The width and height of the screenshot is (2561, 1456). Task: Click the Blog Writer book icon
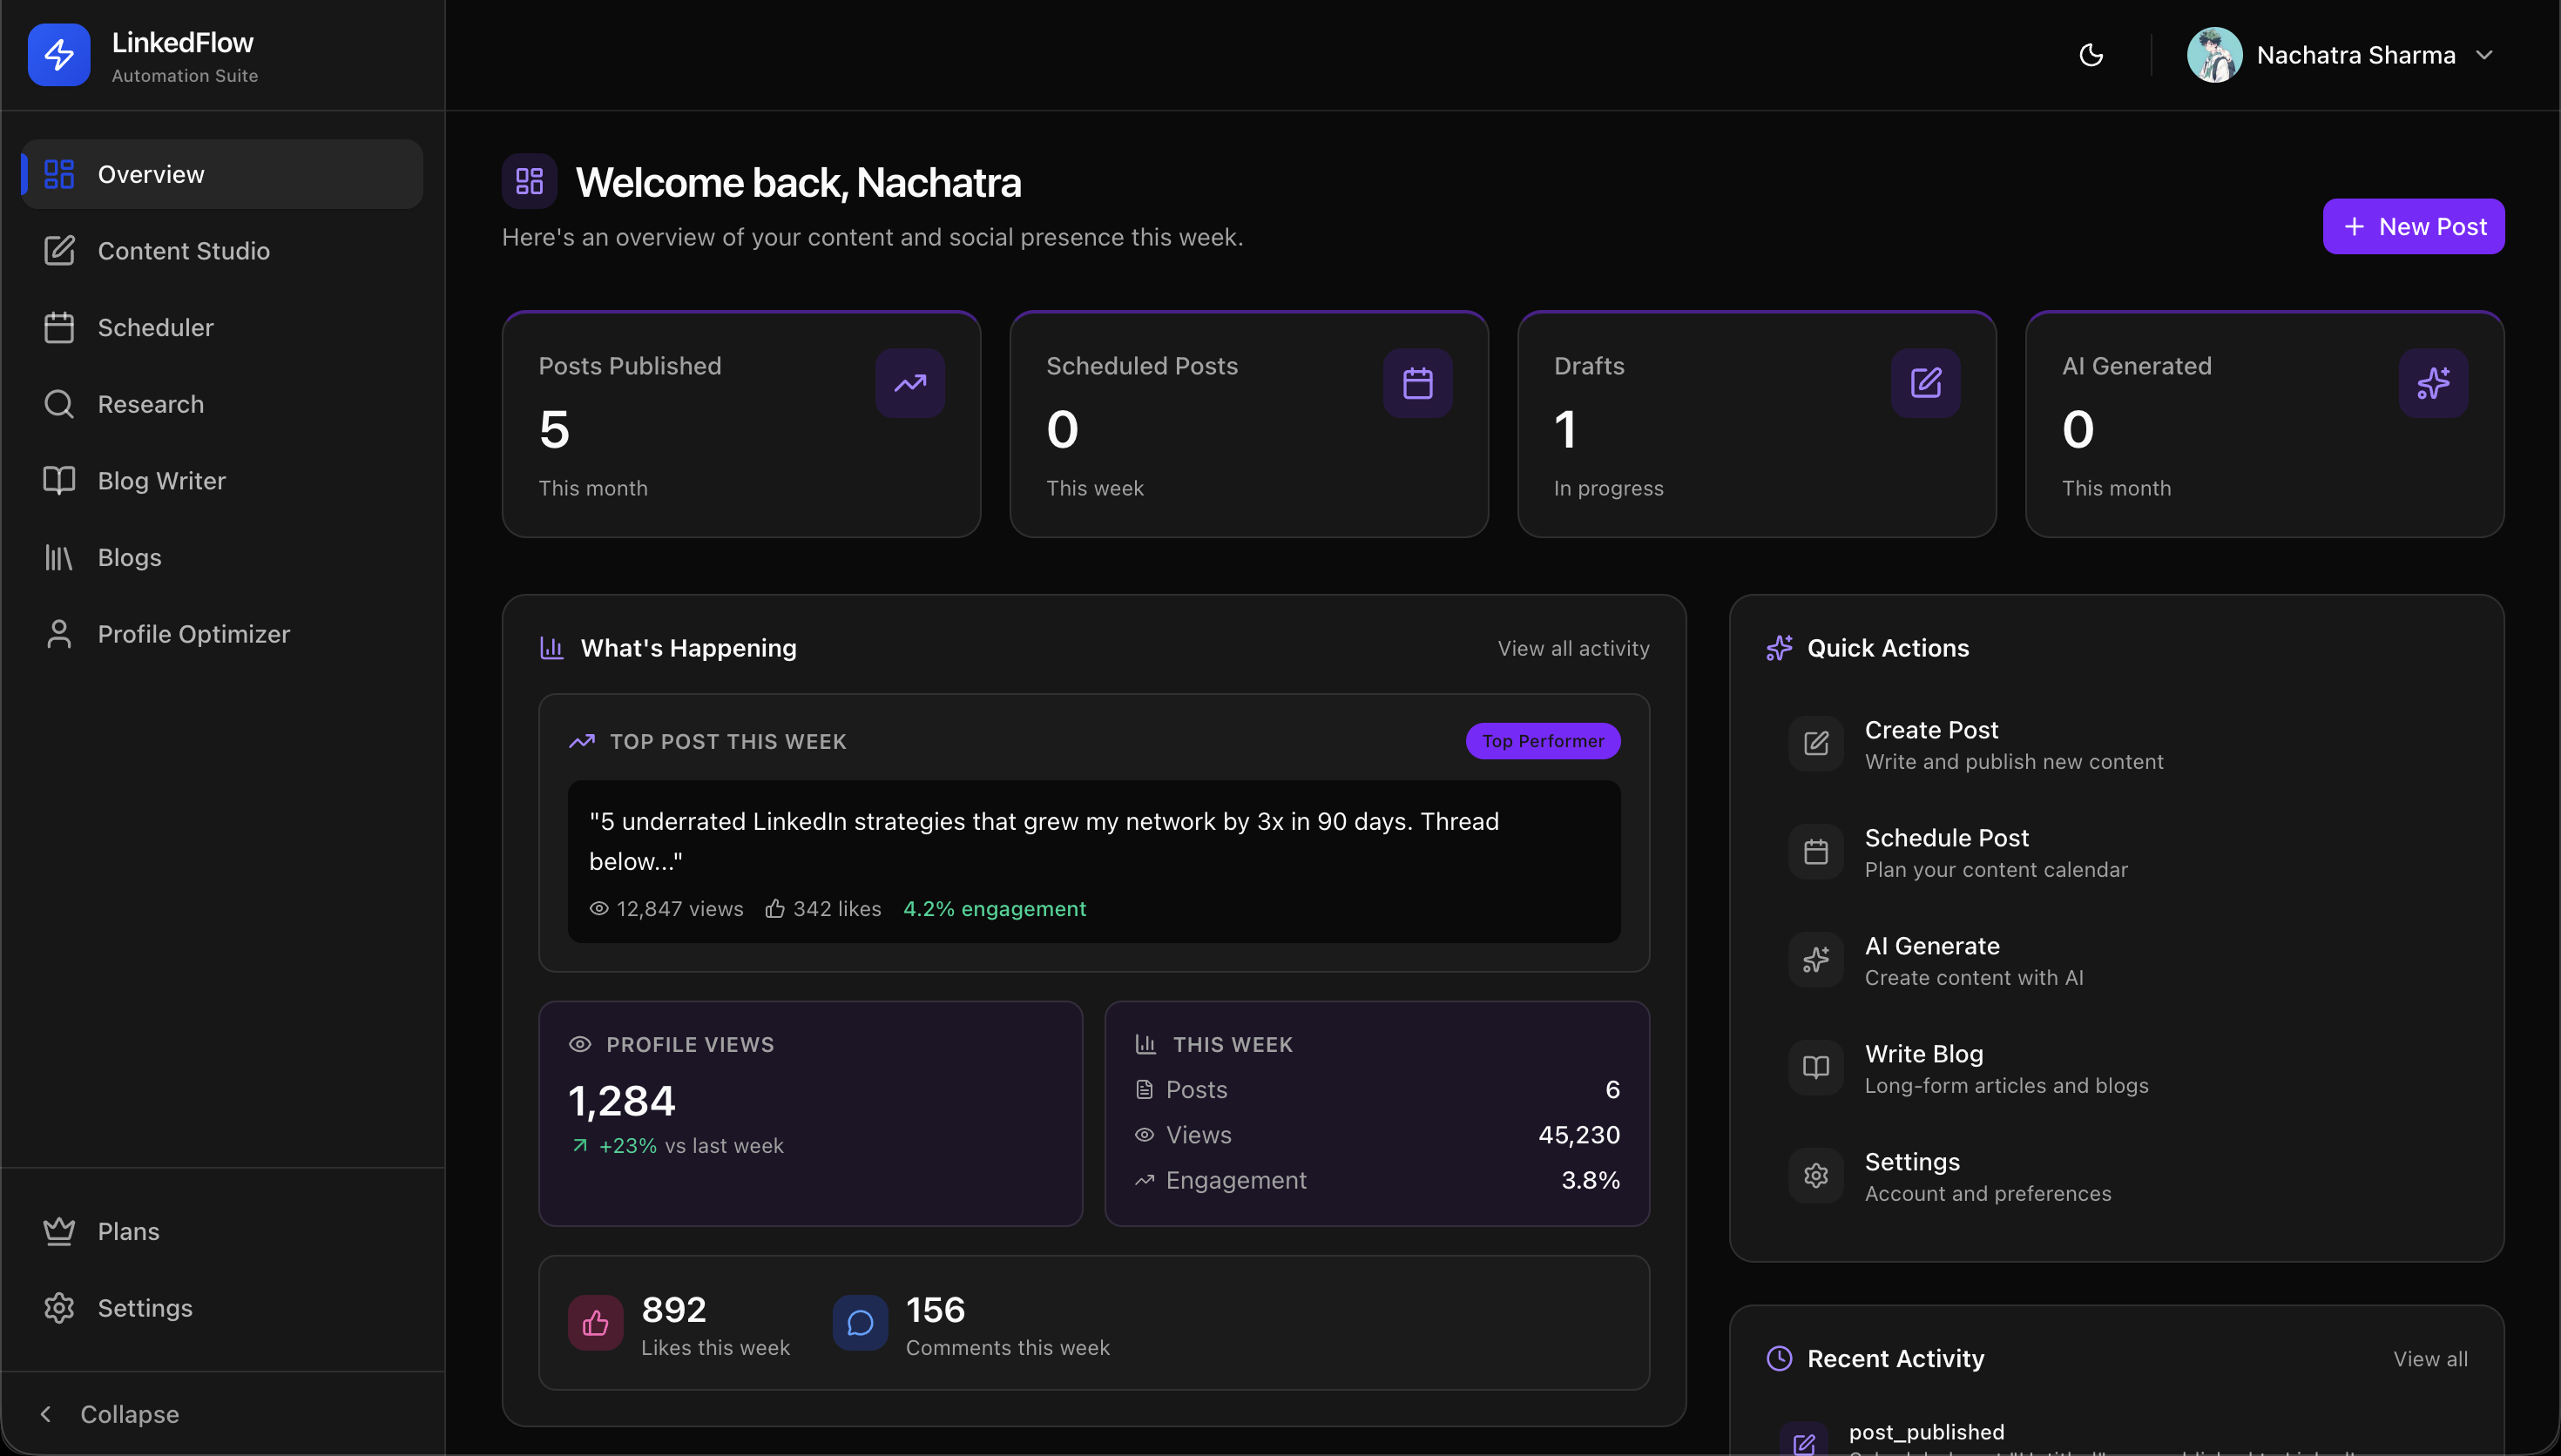(59, 481)
